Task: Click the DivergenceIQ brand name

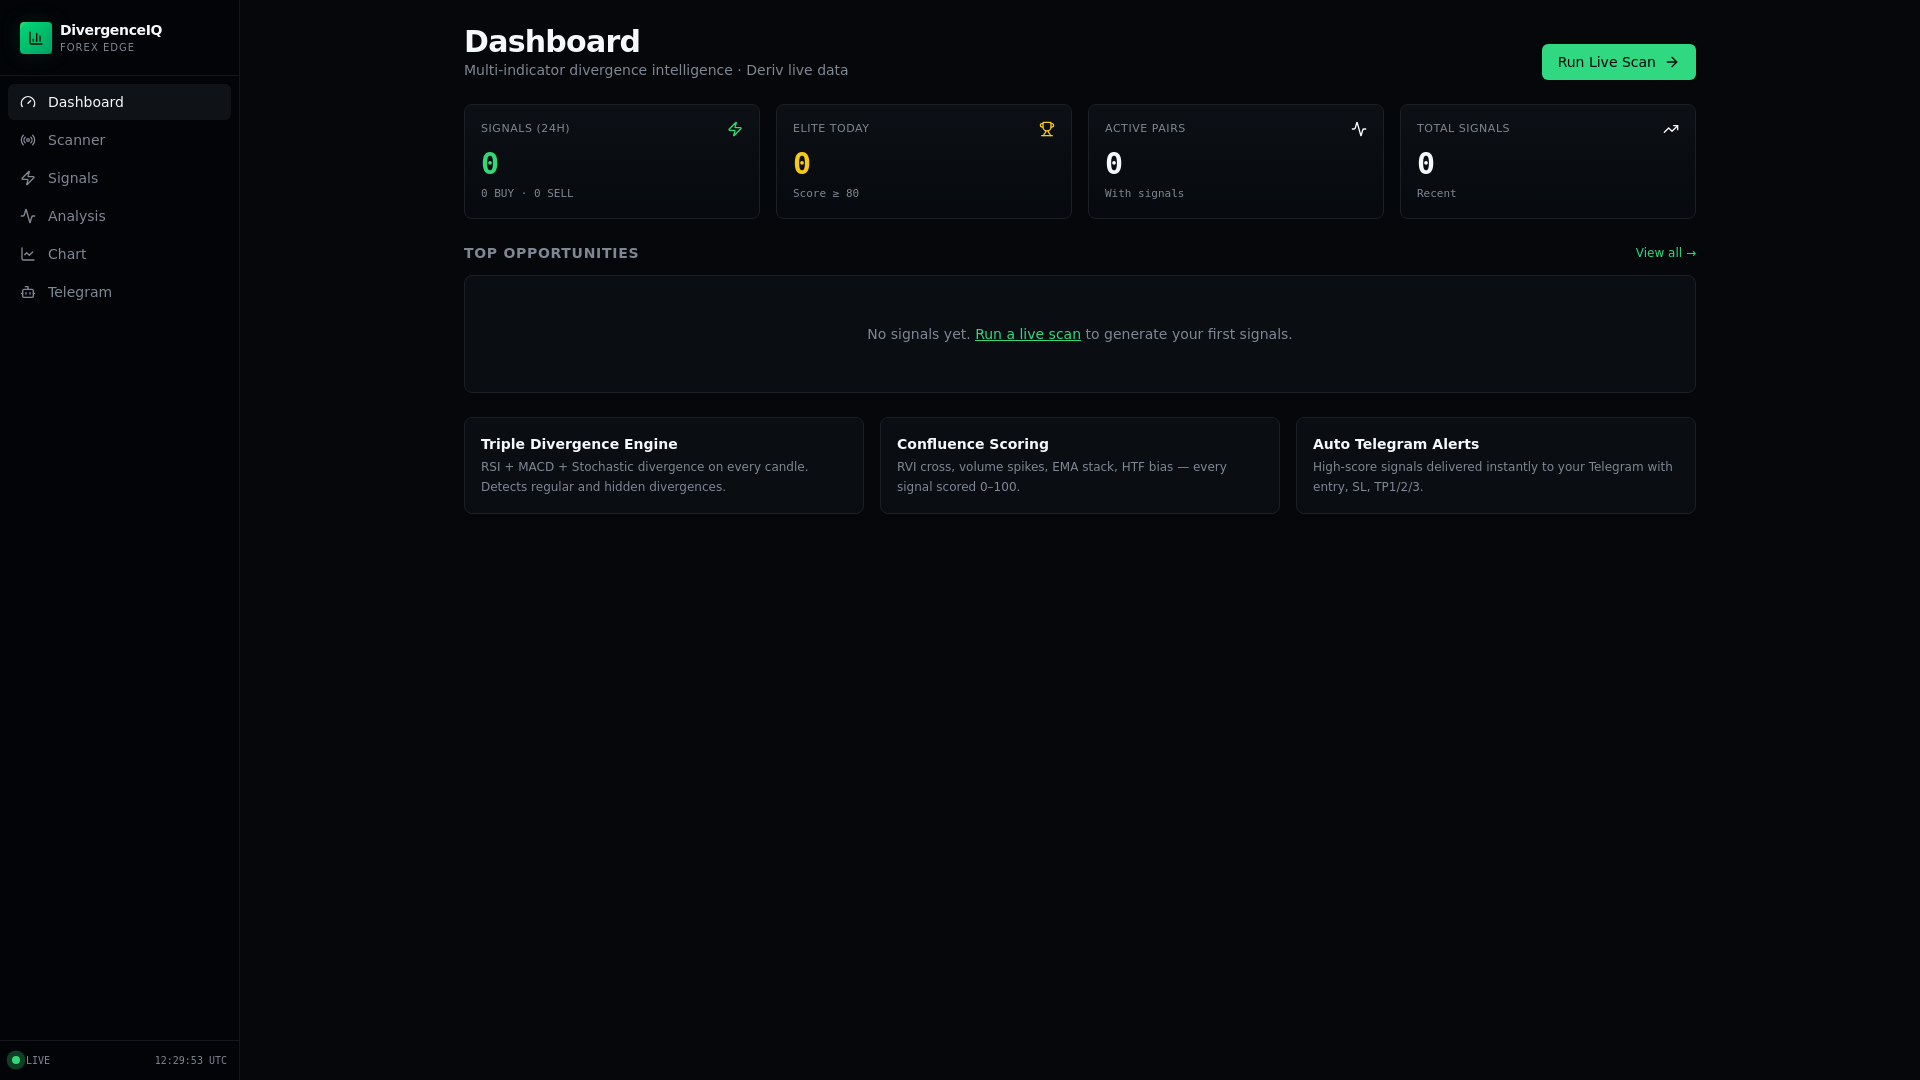Action: coord(111,30)
